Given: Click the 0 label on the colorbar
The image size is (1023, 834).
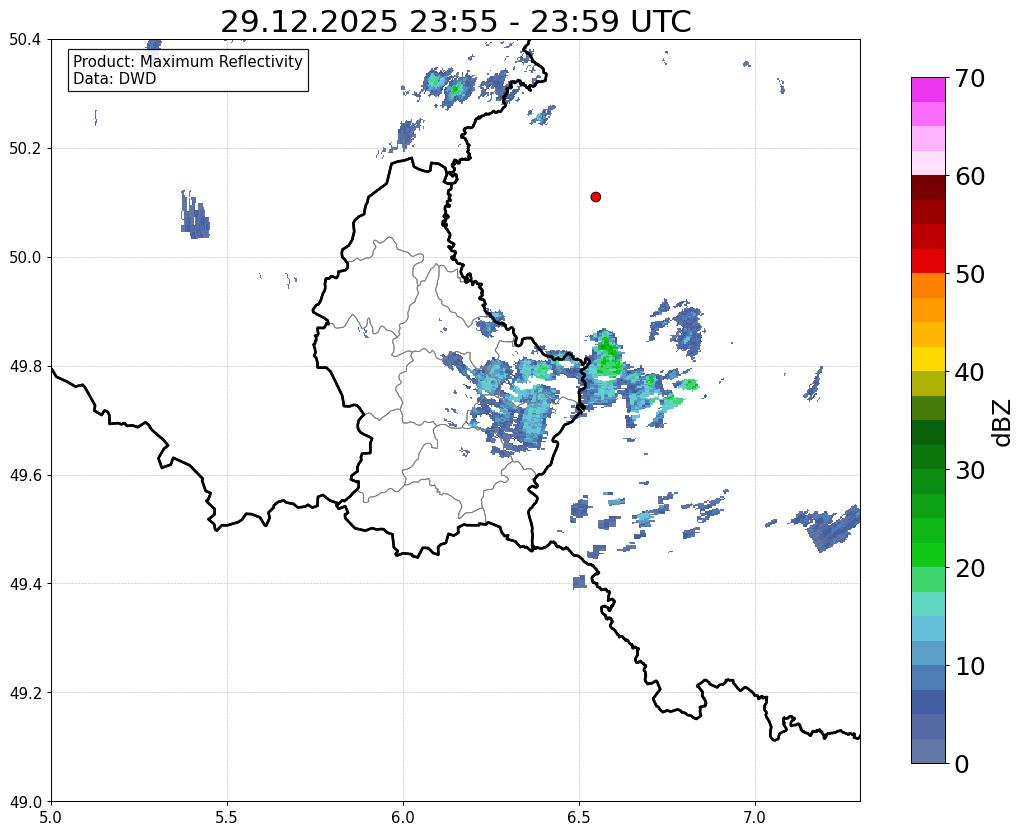Looking at the screenshot, I should 962,764.
